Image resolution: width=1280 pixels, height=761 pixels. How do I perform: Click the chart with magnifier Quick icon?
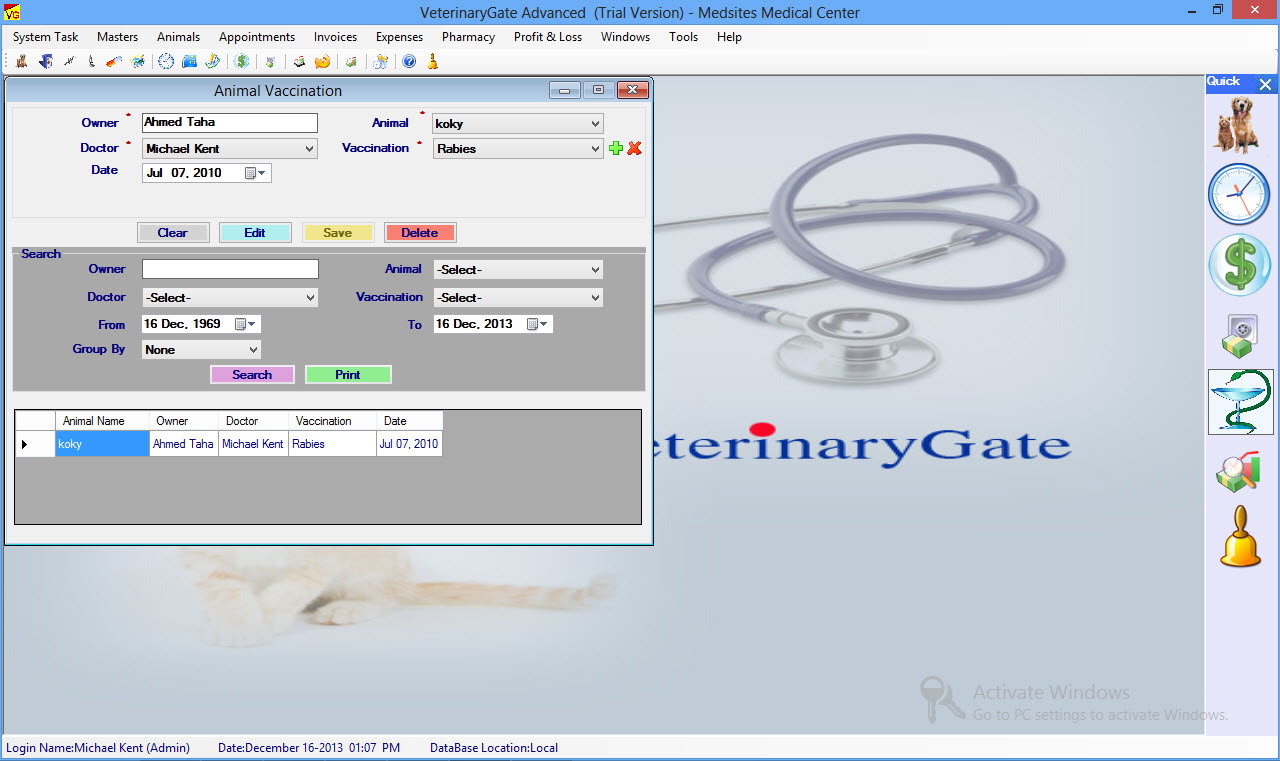[1238, 471]
